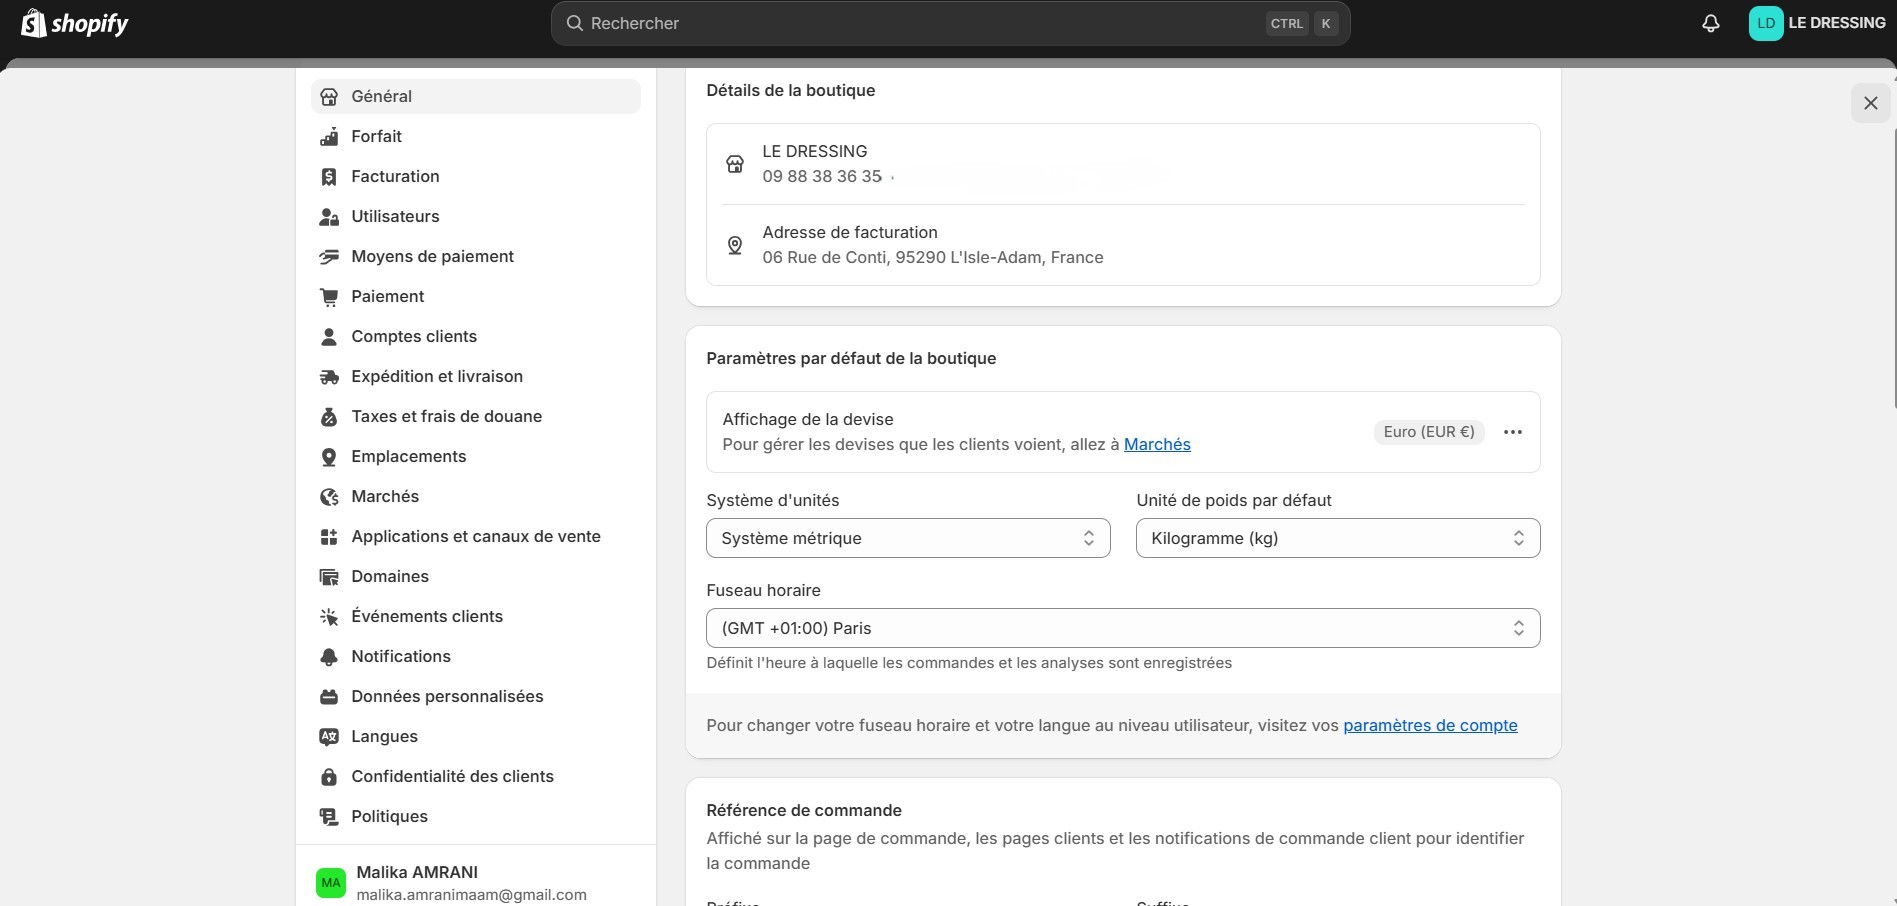Open Comptes clients settings section
Image resolution: width=1897 pixels, height=906 pixels.
[x=476, y=336]
